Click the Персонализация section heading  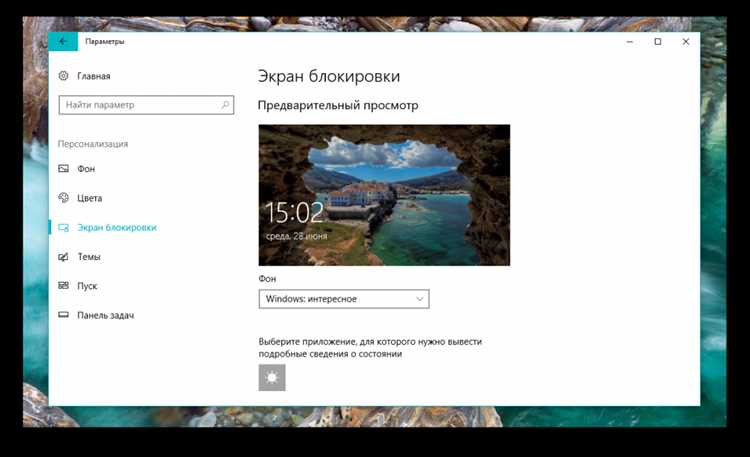click(x=93, y=144)
